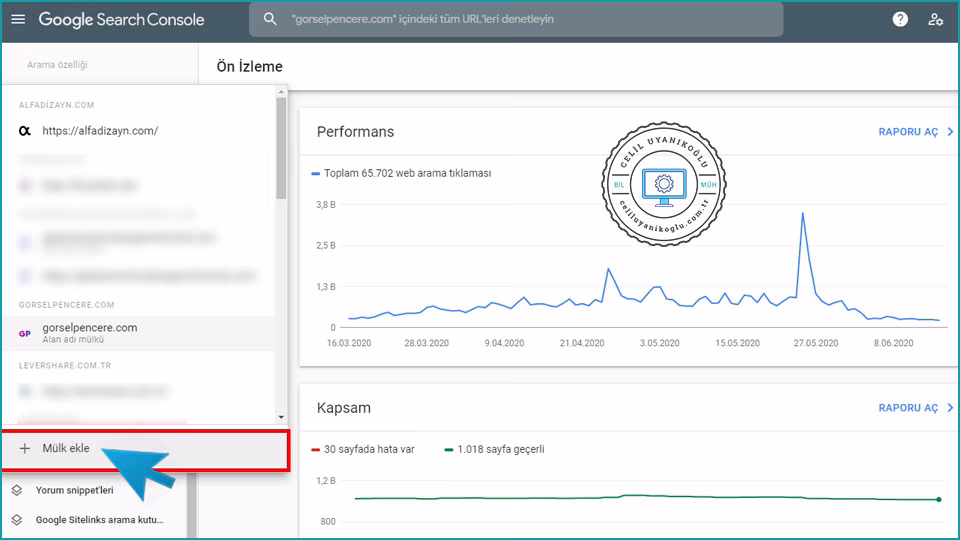Click the ALFADİZAYN.COM group header

point(56,105)
